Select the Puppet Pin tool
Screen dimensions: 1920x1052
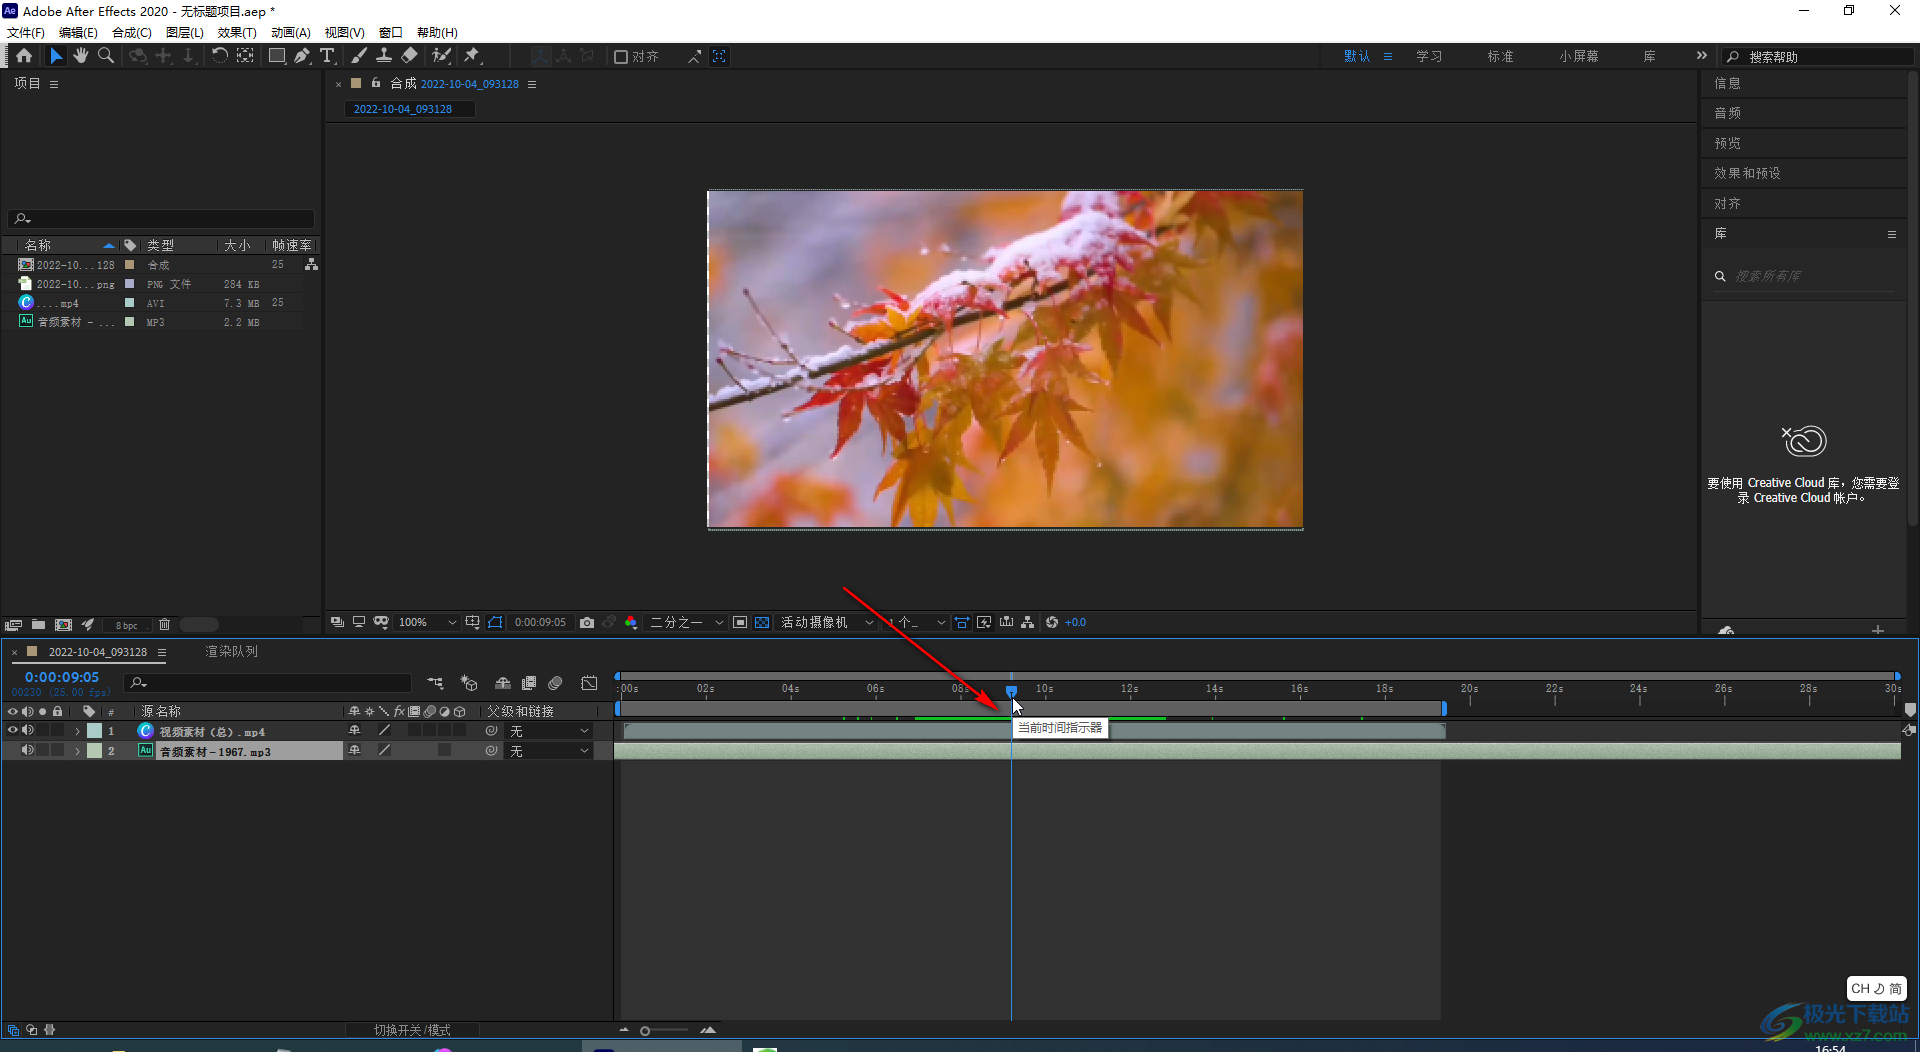point(472,56)
